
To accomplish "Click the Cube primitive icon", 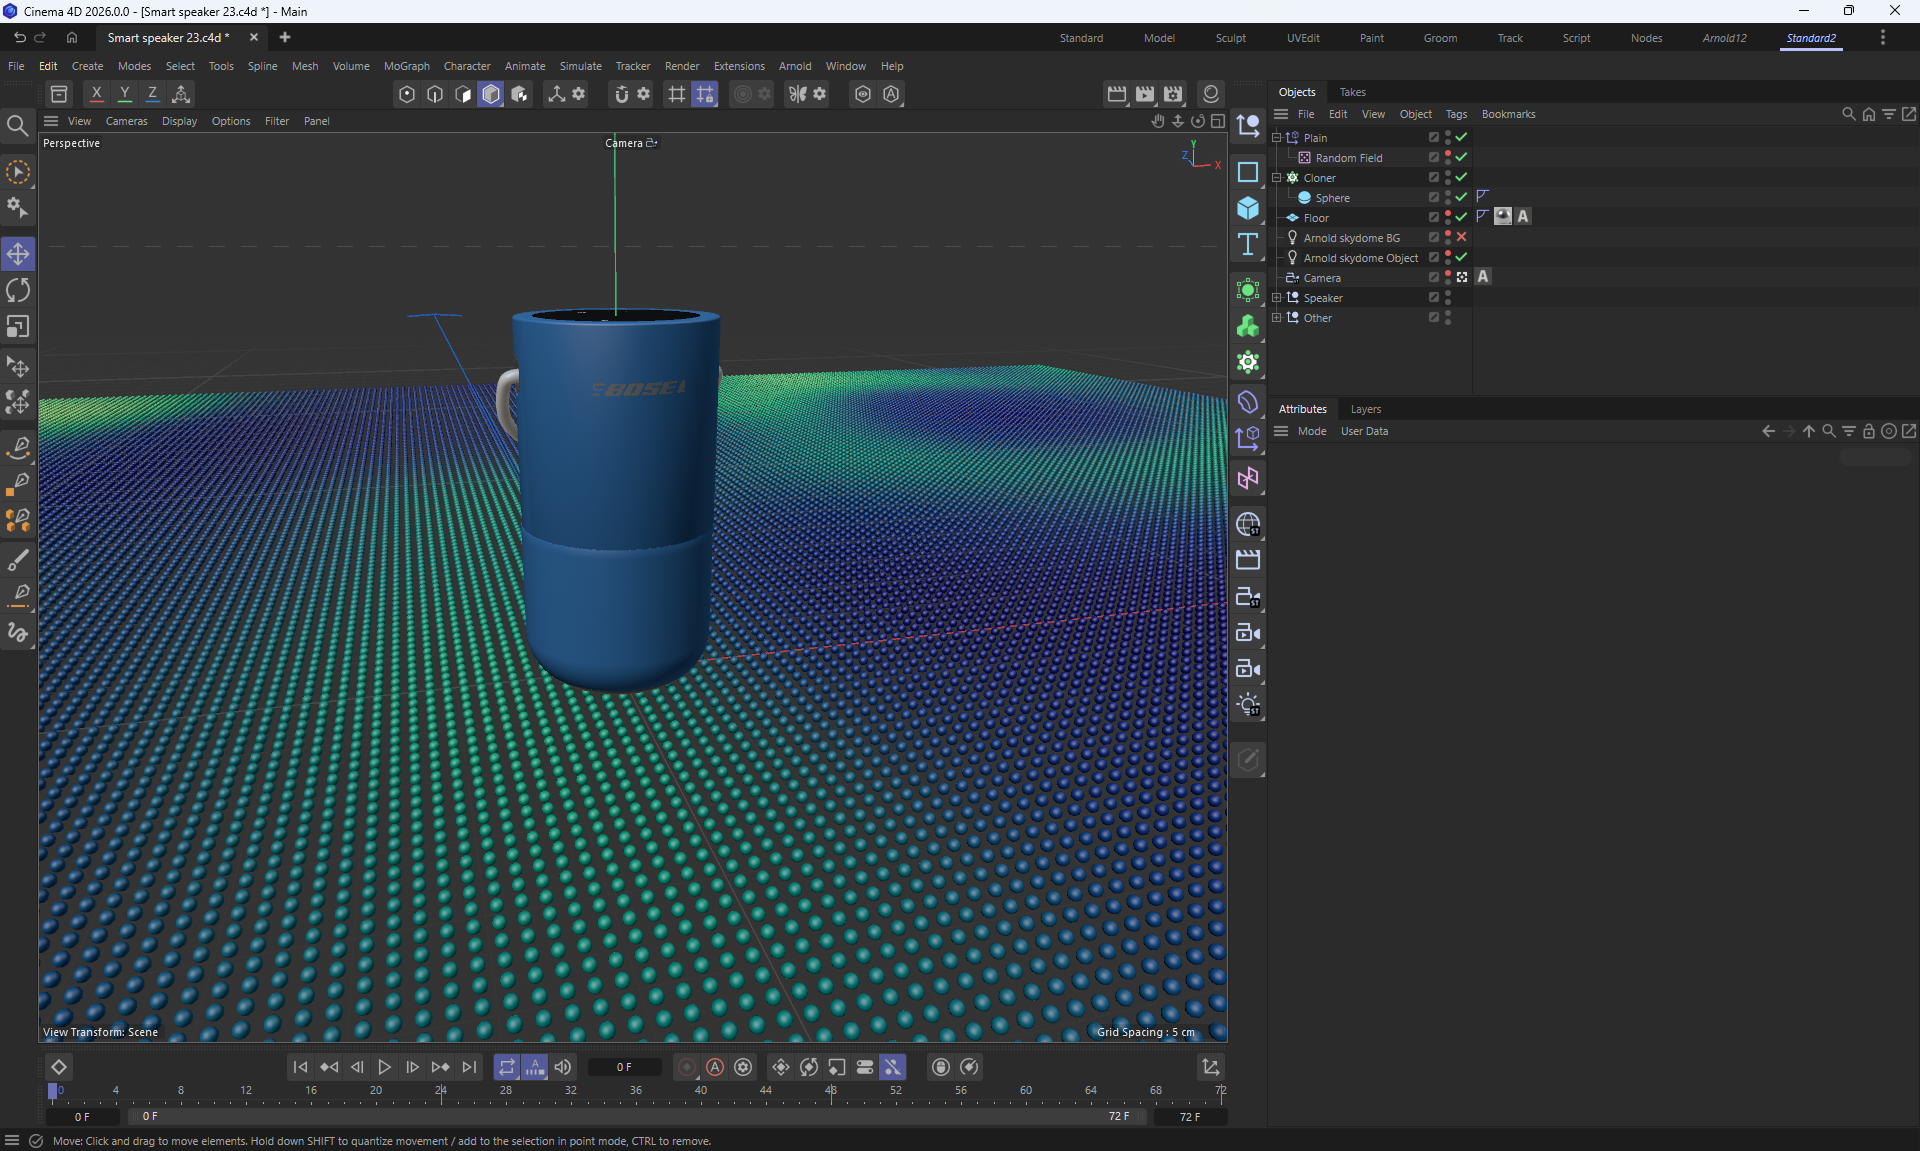I will 1247,208.
